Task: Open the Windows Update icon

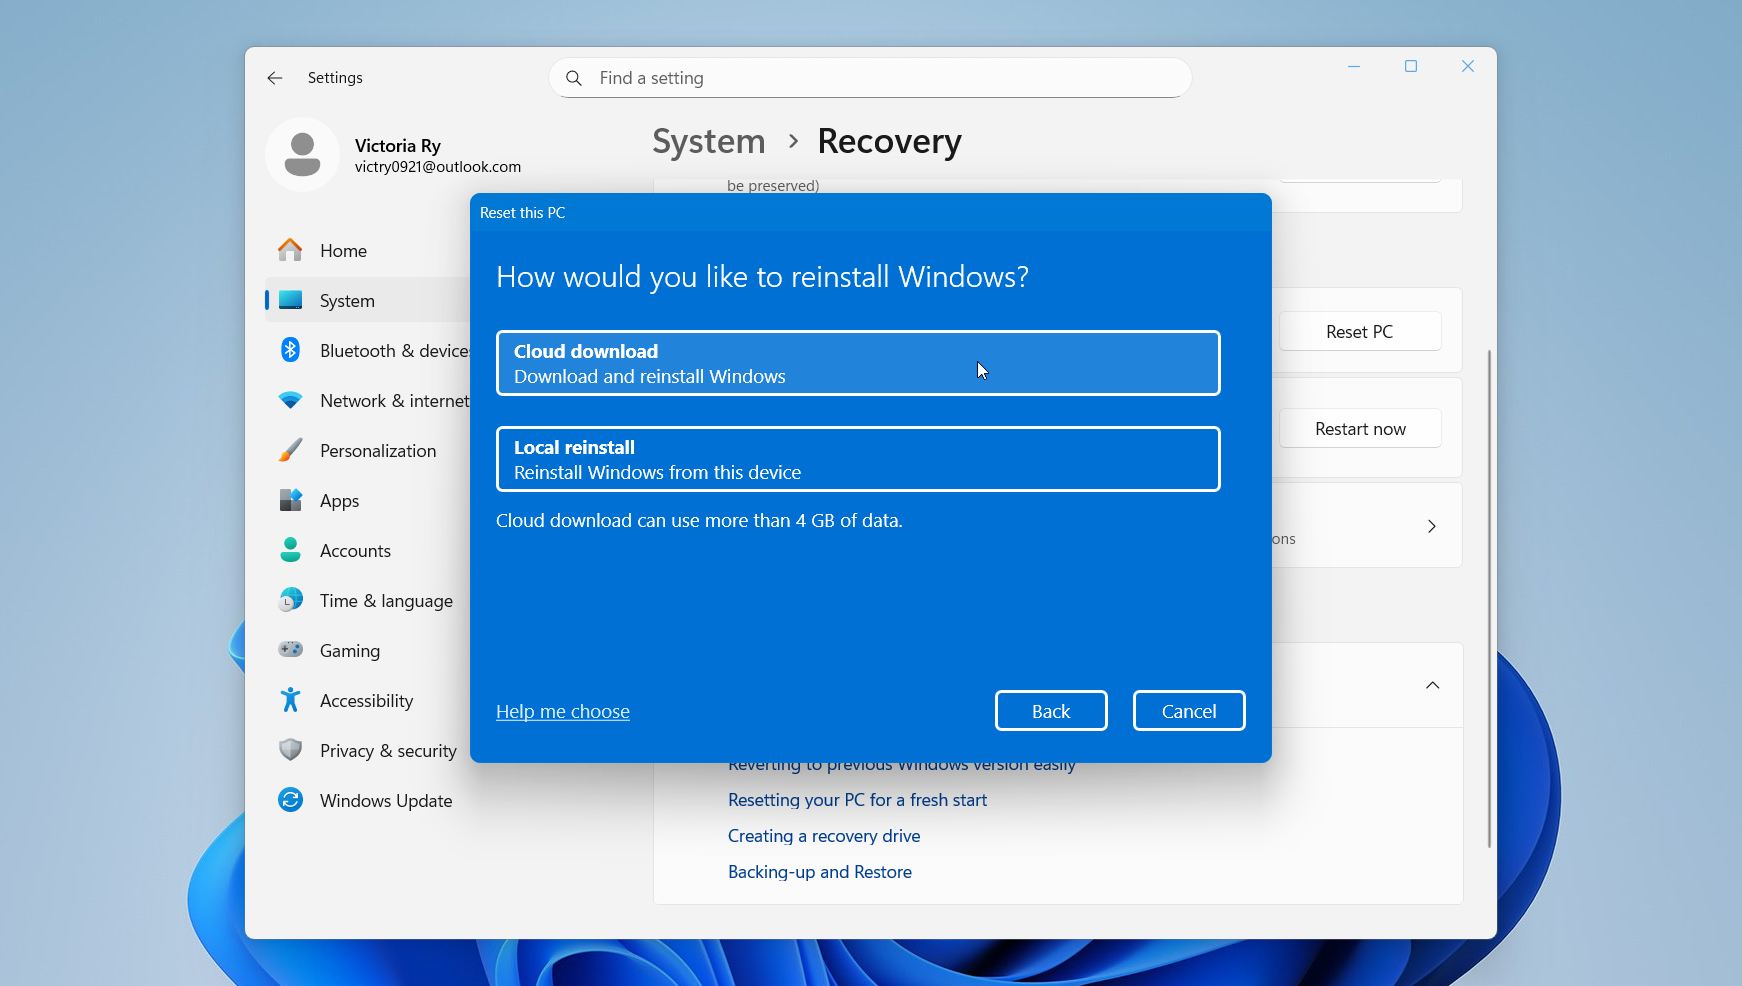Action: coord(290,800)
